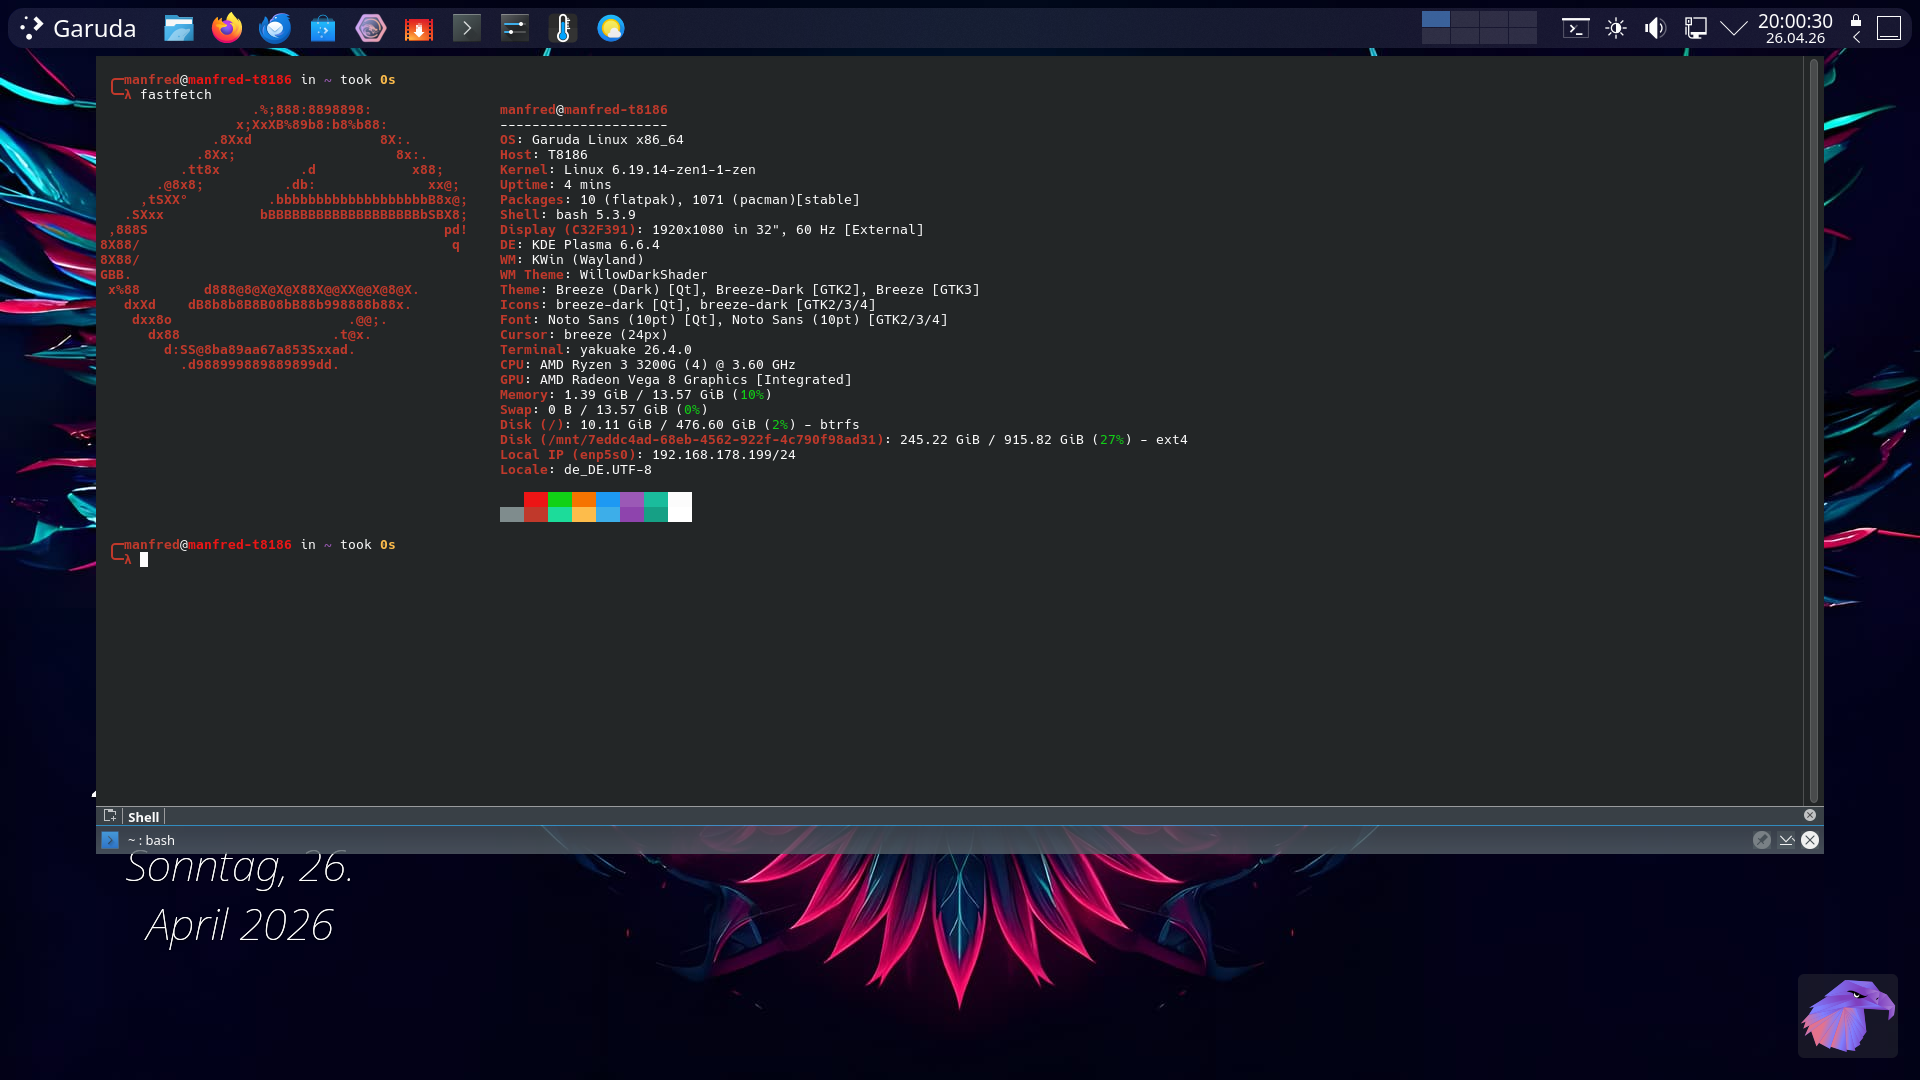Click the 'fastfetch' command text

176,95
